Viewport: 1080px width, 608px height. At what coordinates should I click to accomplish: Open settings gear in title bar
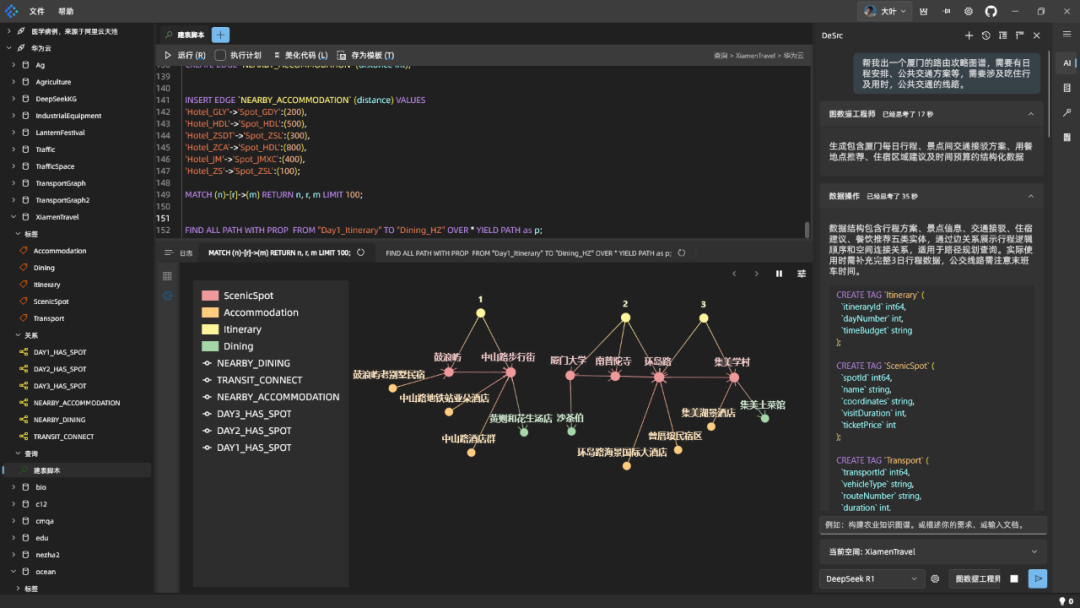click(968, 11)
